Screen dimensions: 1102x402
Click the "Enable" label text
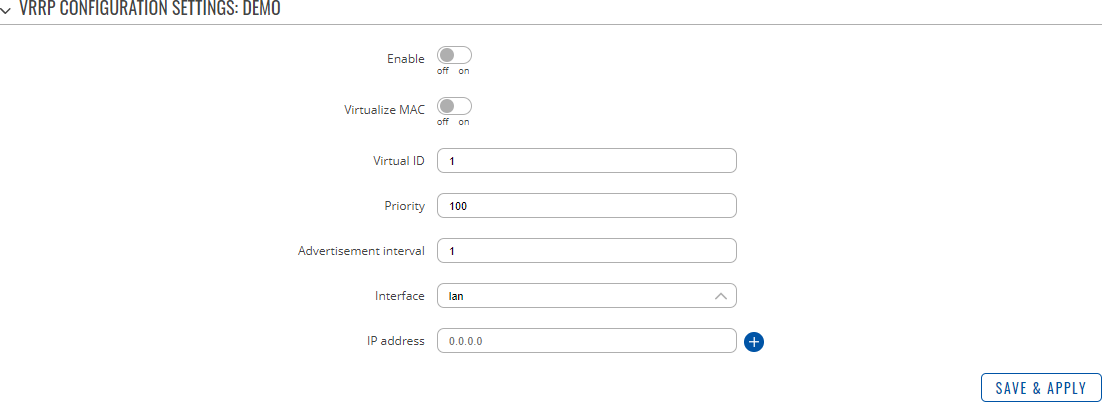coord(406,59)
